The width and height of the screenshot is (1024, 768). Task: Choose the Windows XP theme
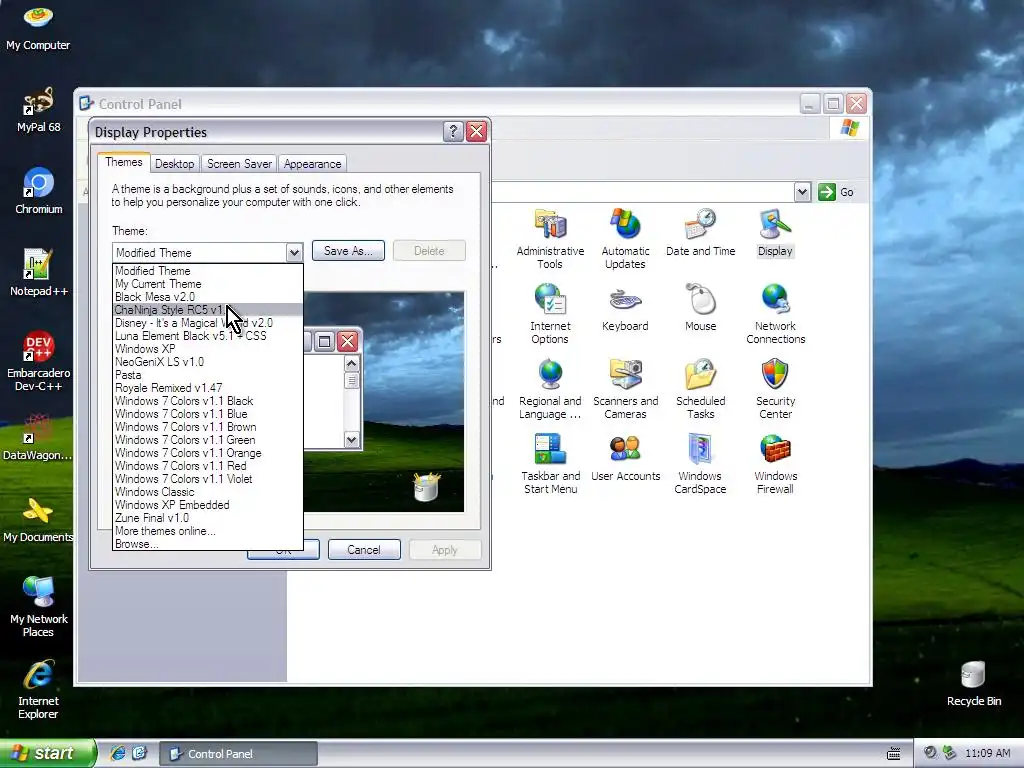click(x=208, y=349)
